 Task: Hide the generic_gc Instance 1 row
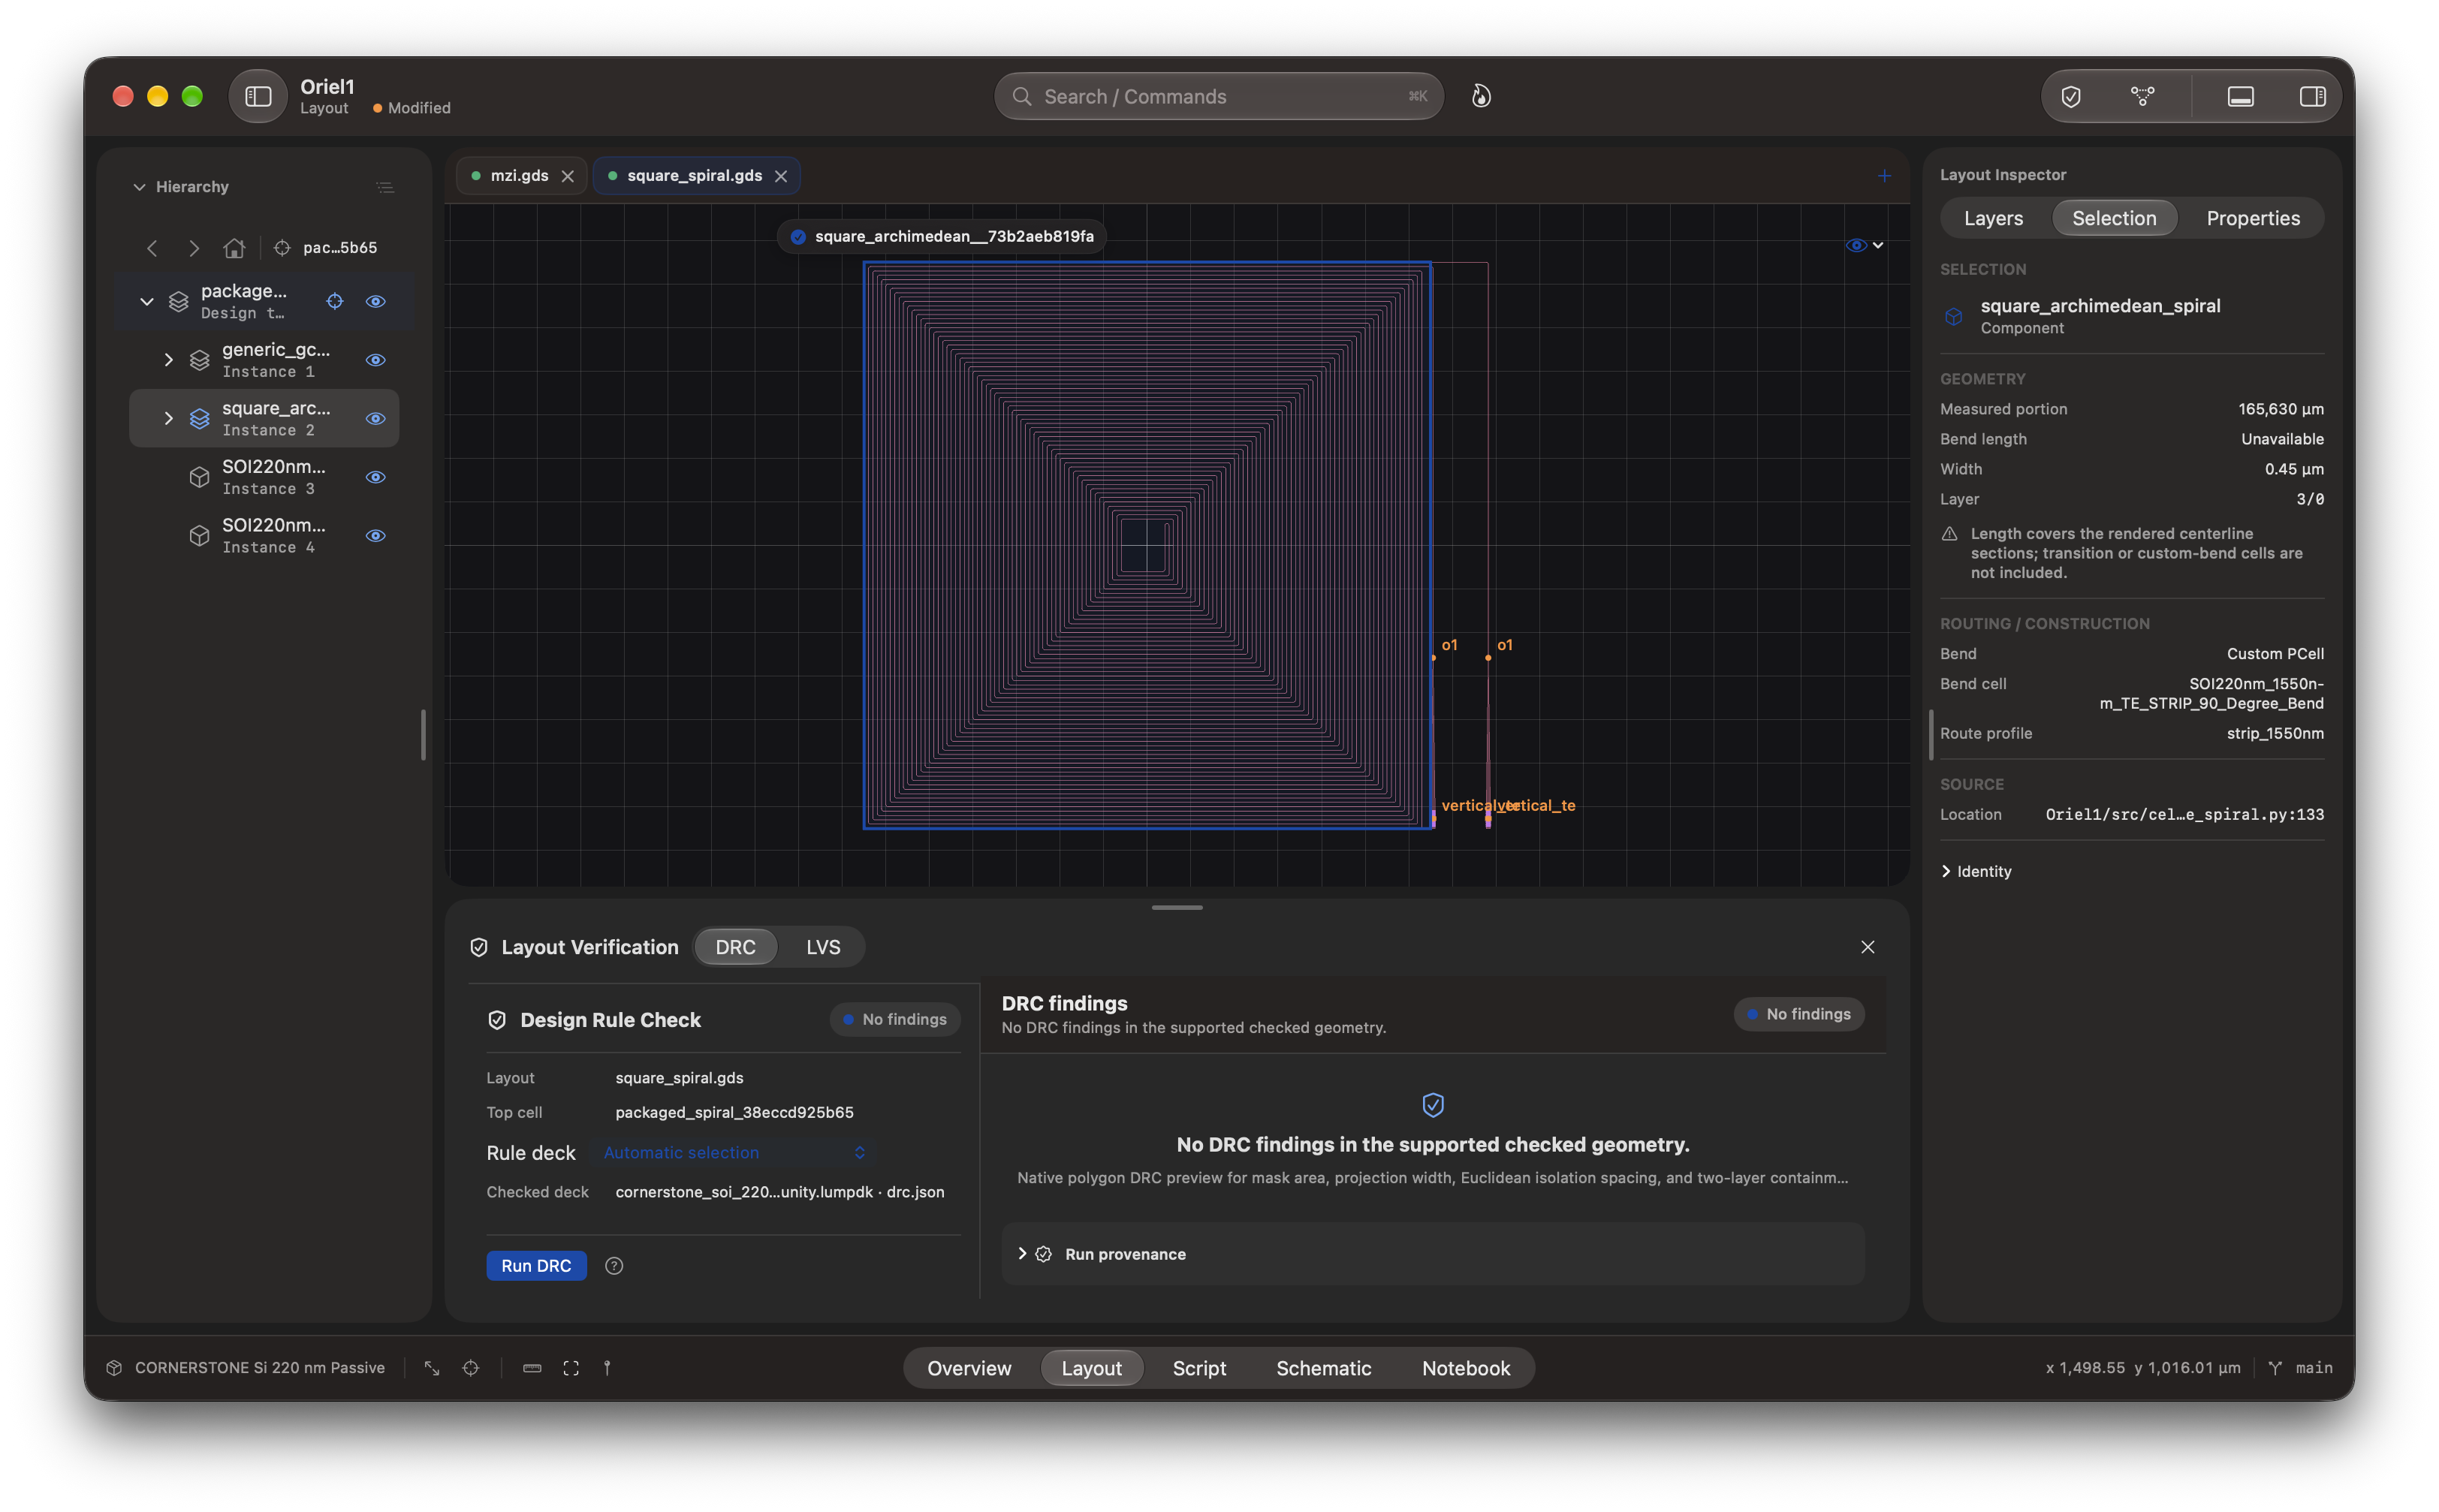(376, 360)
